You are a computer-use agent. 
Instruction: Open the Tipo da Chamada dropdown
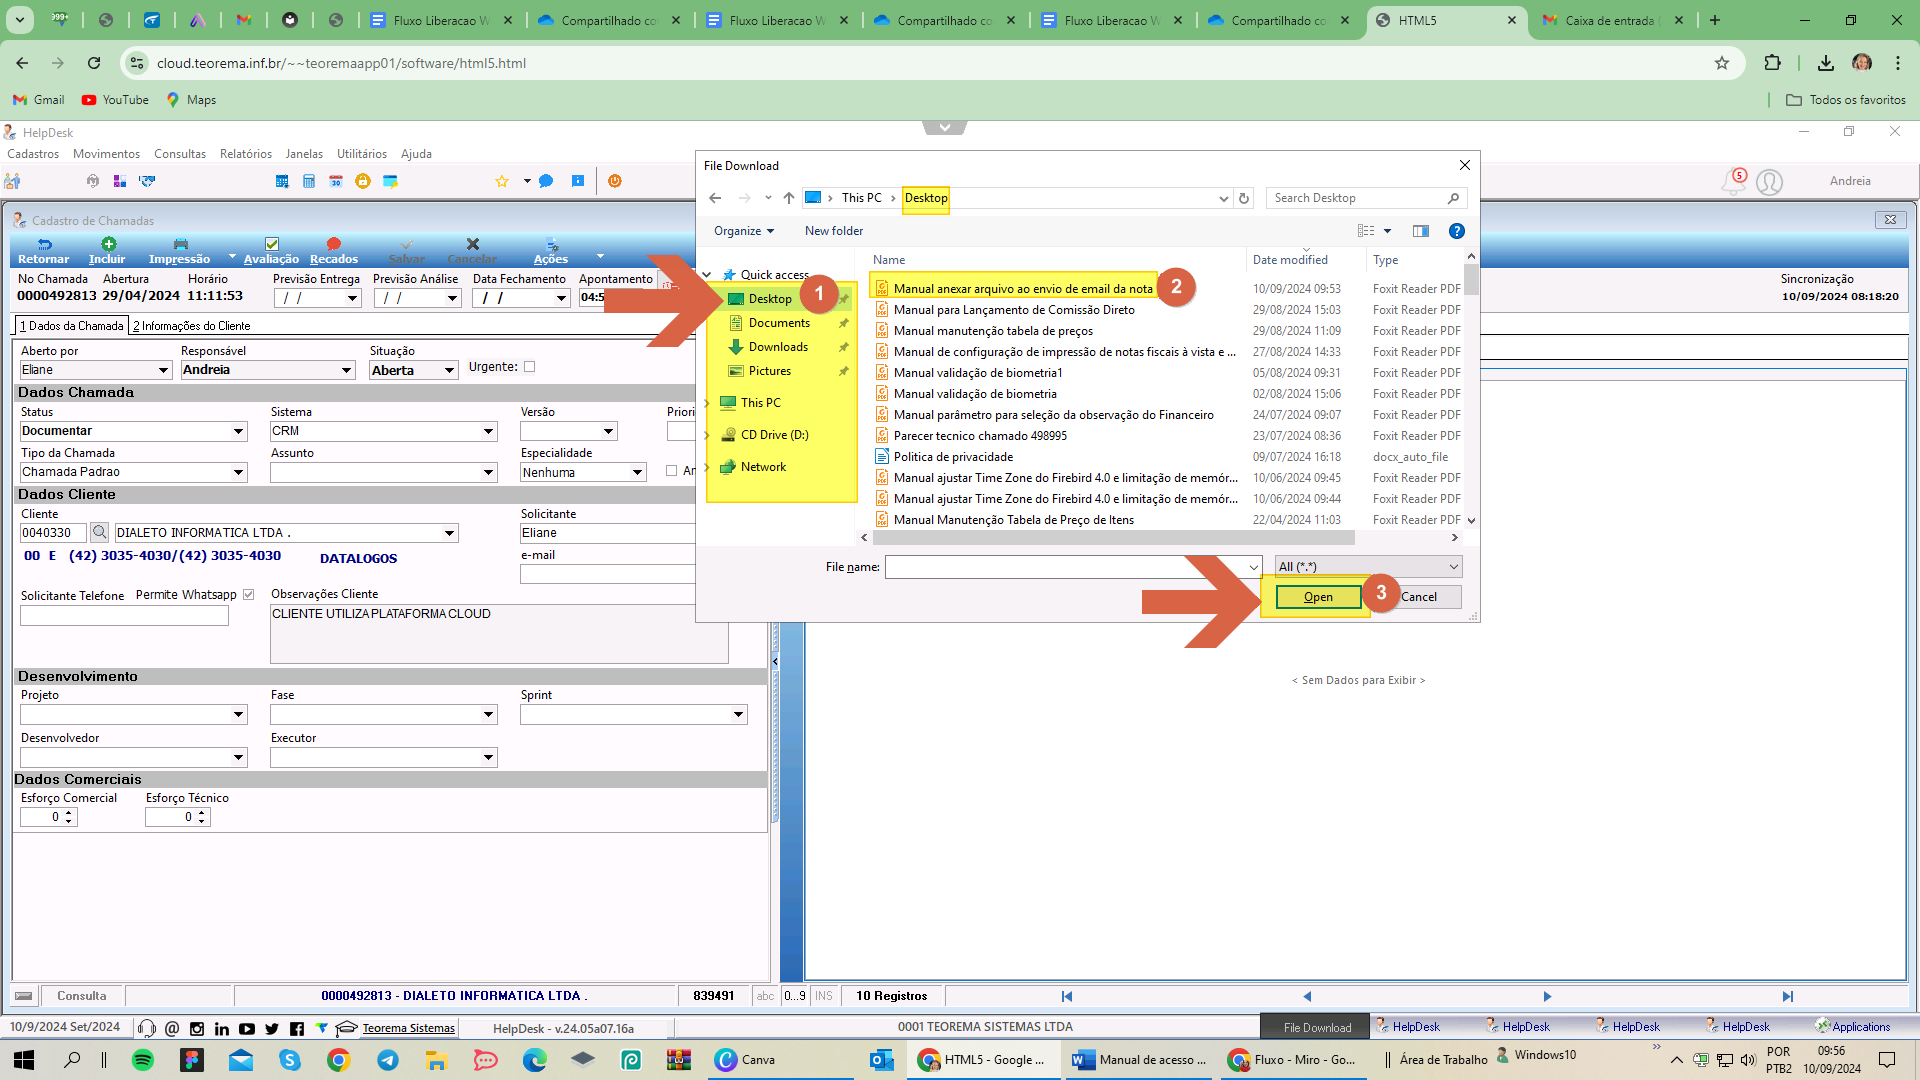pyautogui.click(x=239, y=472)
